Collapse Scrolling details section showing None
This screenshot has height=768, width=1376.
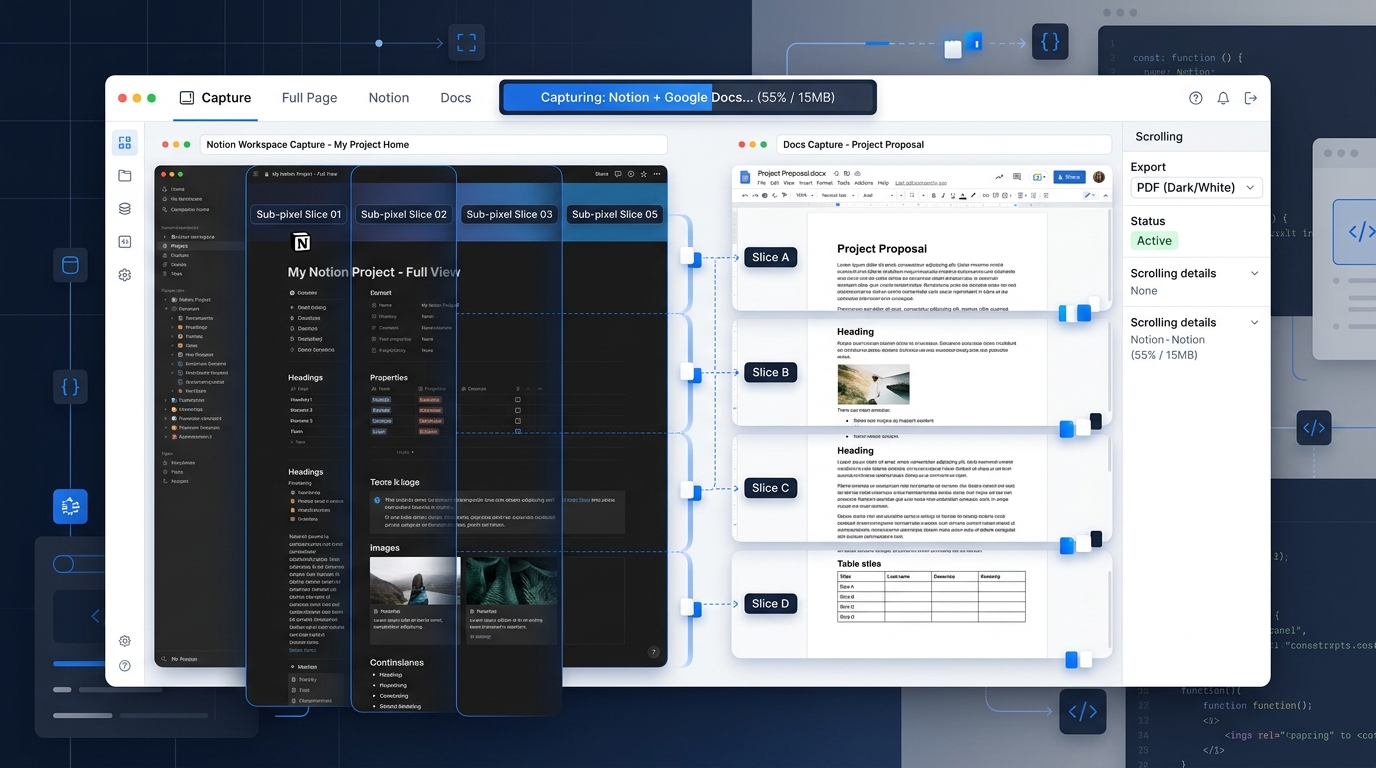coord(1254,273)
